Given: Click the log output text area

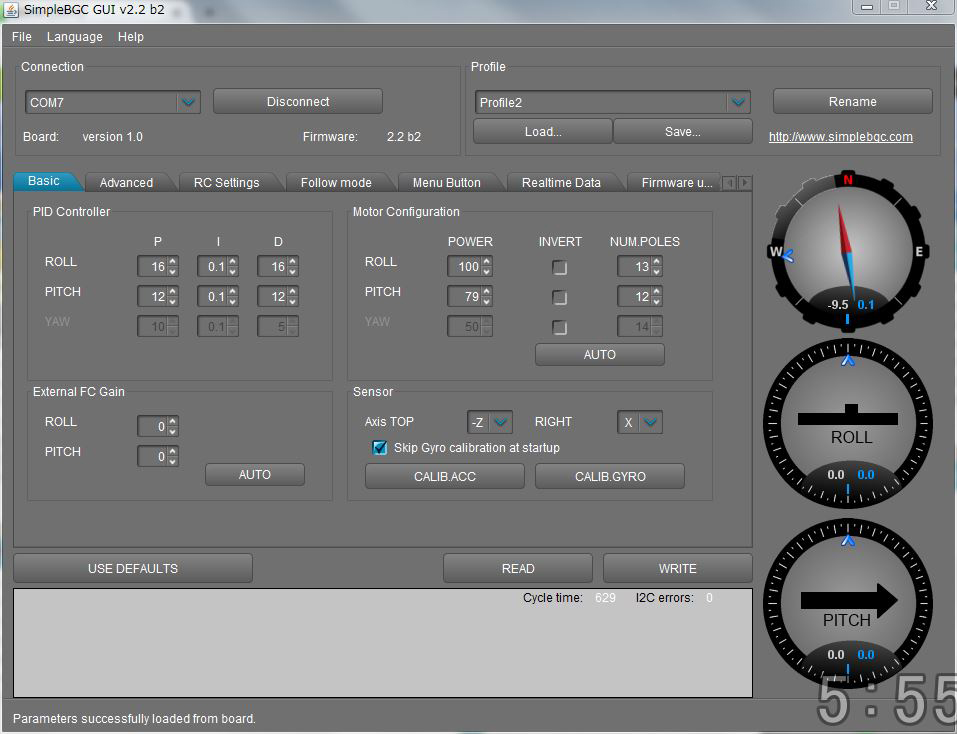Looking at the screenshot, I should click(x=383, y=643).
